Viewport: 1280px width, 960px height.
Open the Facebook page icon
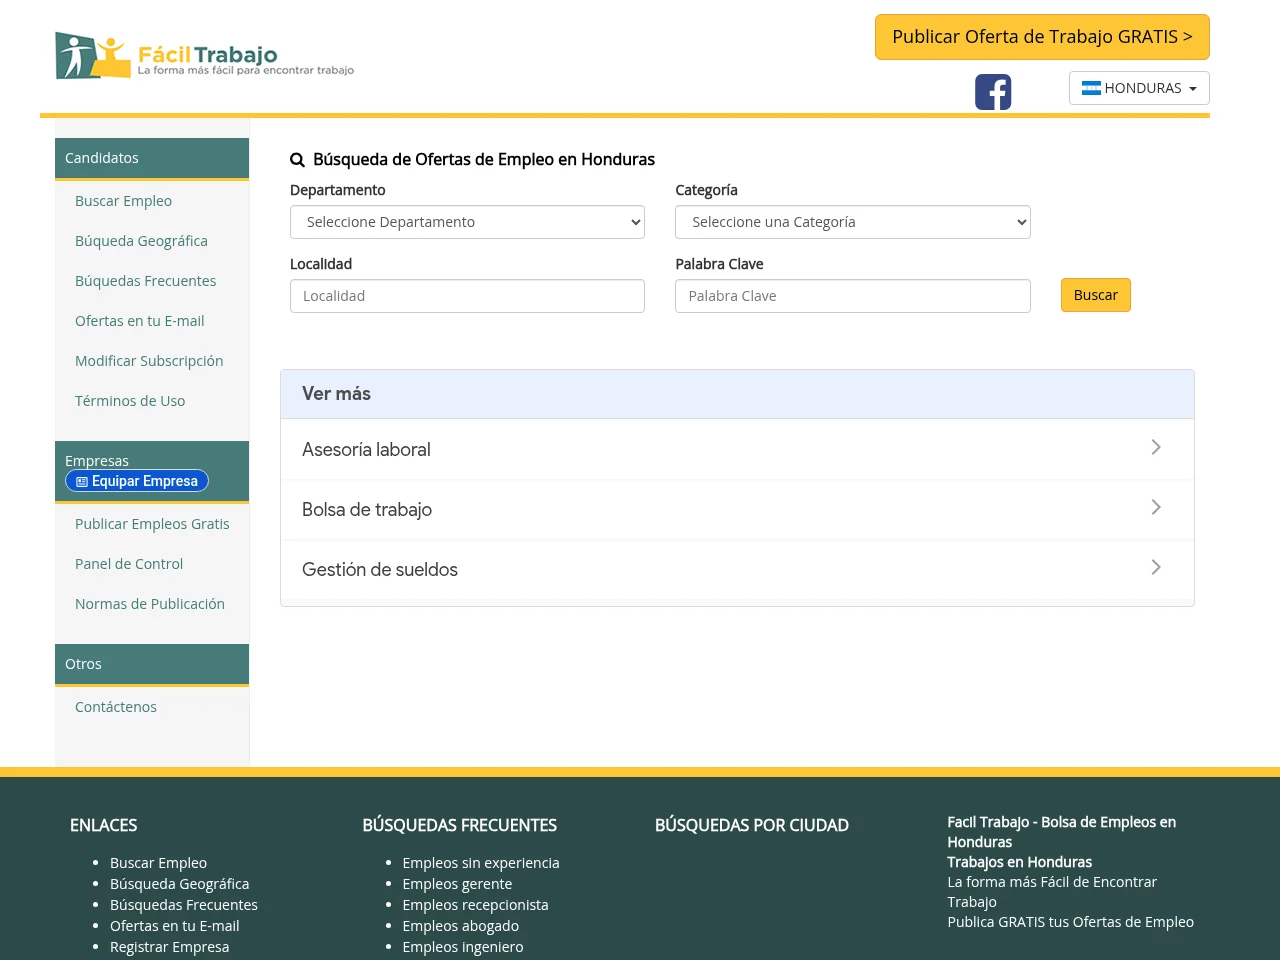pos(993,92)
